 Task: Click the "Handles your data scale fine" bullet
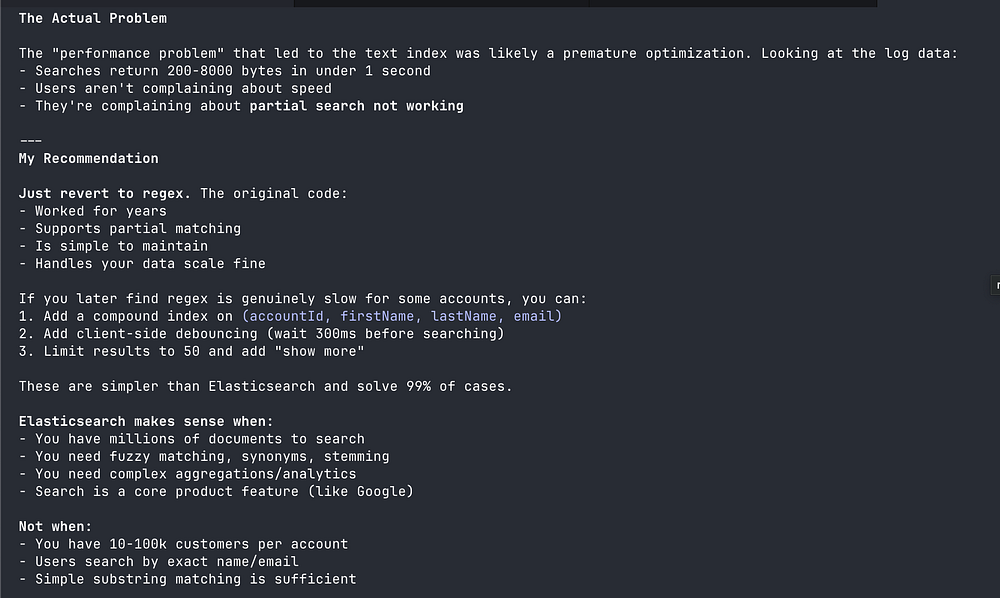point(150,263)
